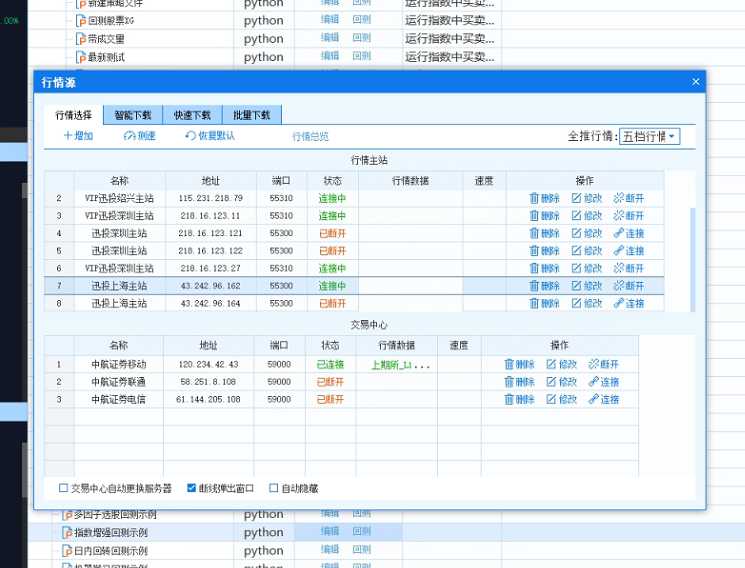Viewport: 745px width, 568px height.
Task: Run the 测速 speed test
Action: [x=139, y=136]
